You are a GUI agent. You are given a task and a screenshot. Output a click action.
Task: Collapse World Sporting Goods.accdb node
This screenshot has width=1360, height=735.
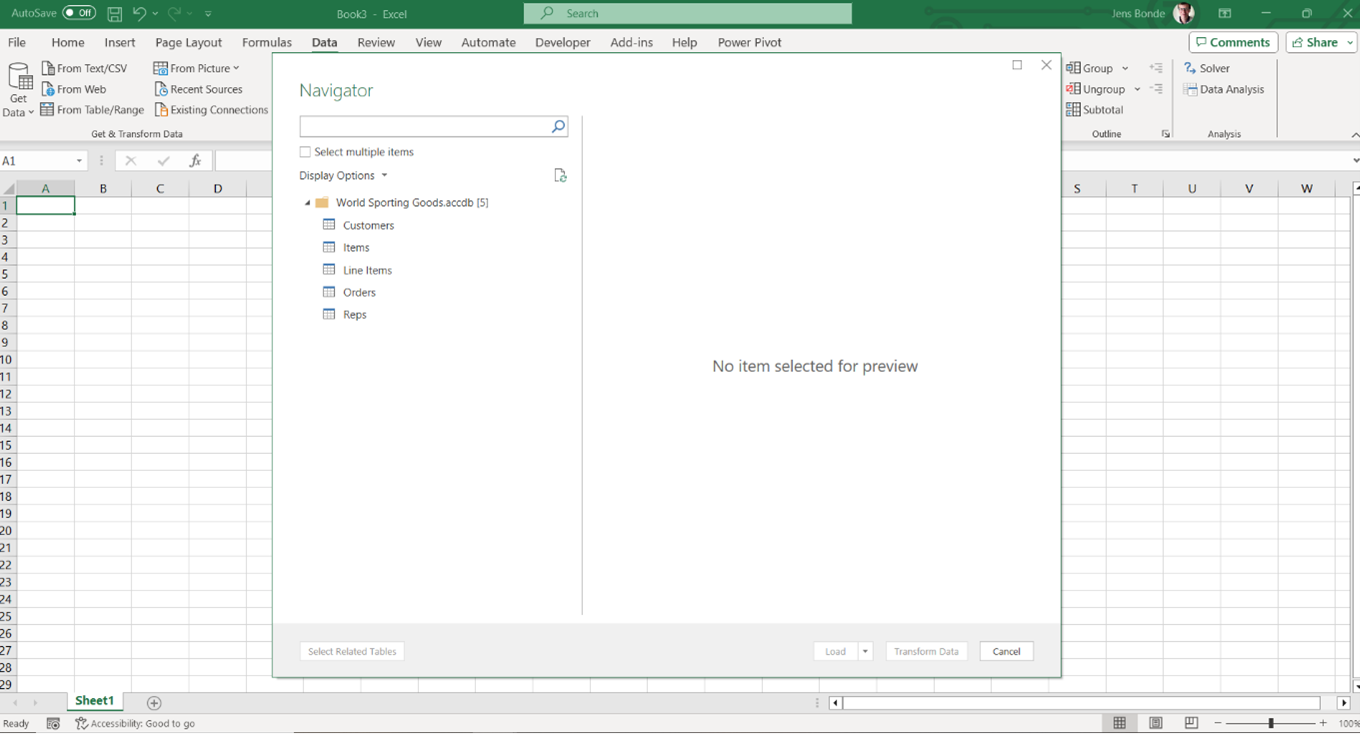click(x=308, y=203)
